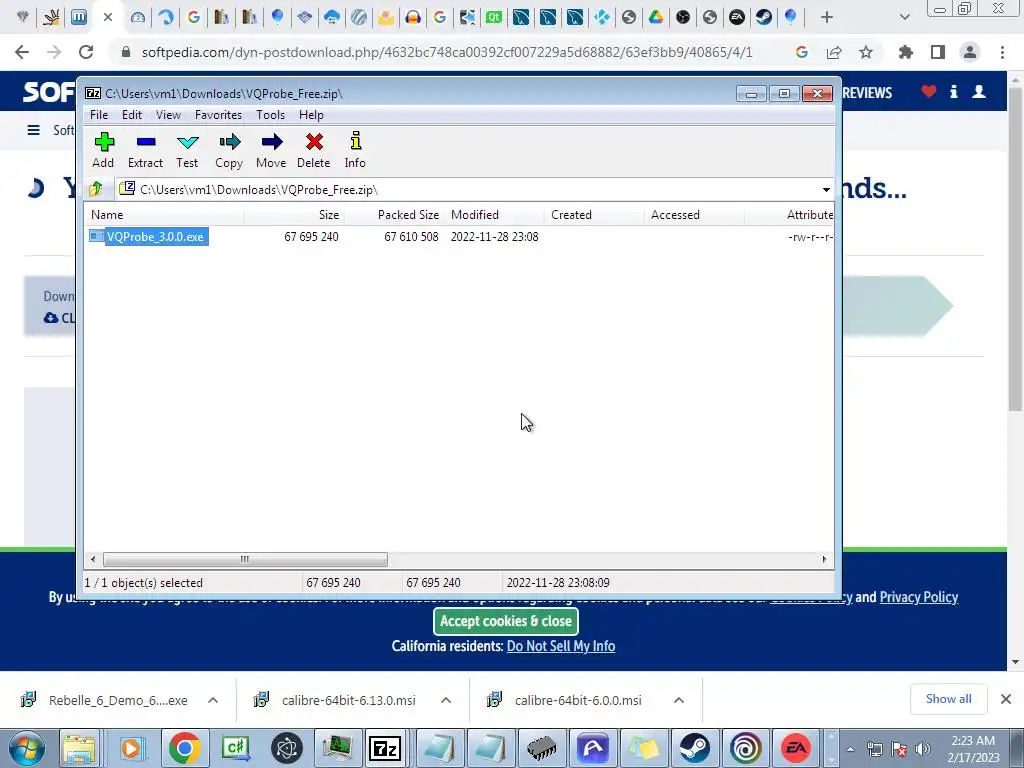Image resolution: width=1024 pixels, height=768 pixels.
Task: Reload the Softpedia page
Action: [x=86, y=52]
